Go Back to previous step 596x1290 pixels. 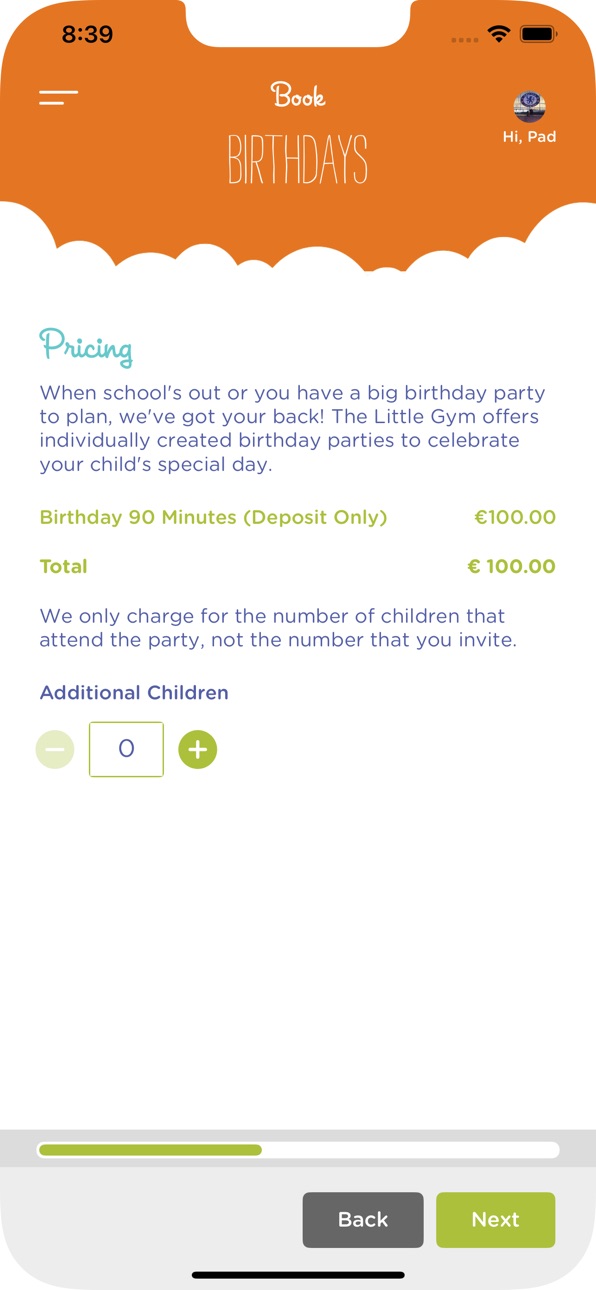pyautogui.click(x=363, y=1219)
